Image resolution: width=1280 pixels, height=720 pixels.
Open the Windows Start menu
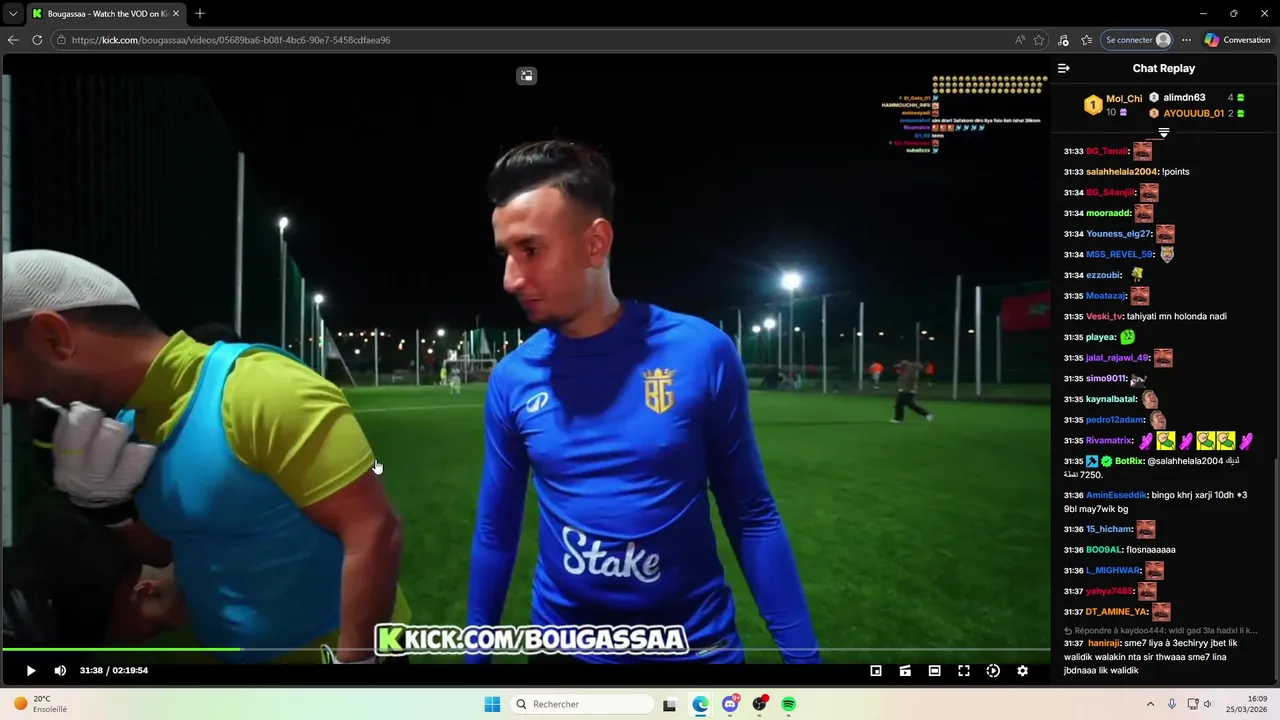tap(492, 704)
